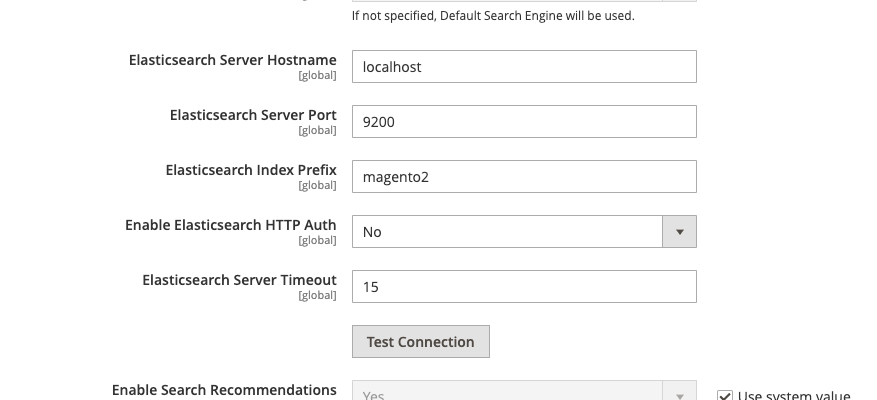
Task: Click the [global] scope tag under Hostname
Action: click(x=317, y=75)
